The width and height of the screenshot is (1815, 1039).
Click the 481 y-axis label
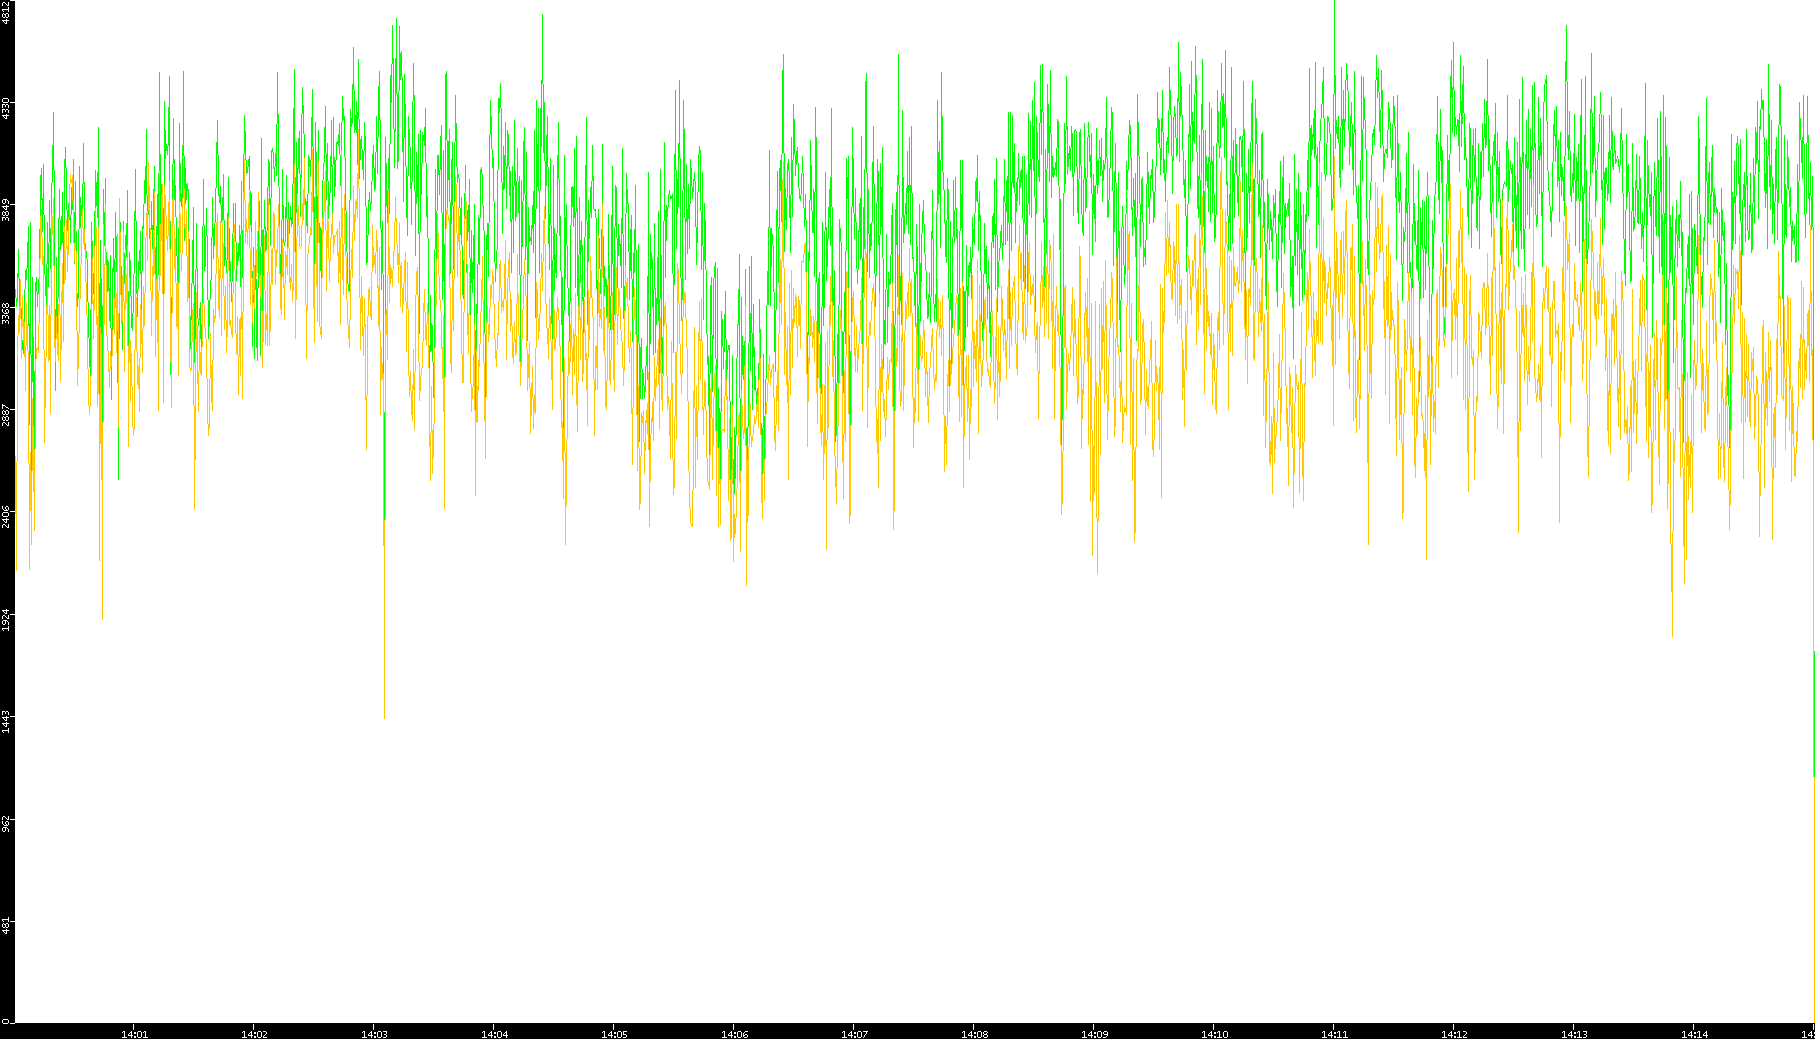coord(7,925)
